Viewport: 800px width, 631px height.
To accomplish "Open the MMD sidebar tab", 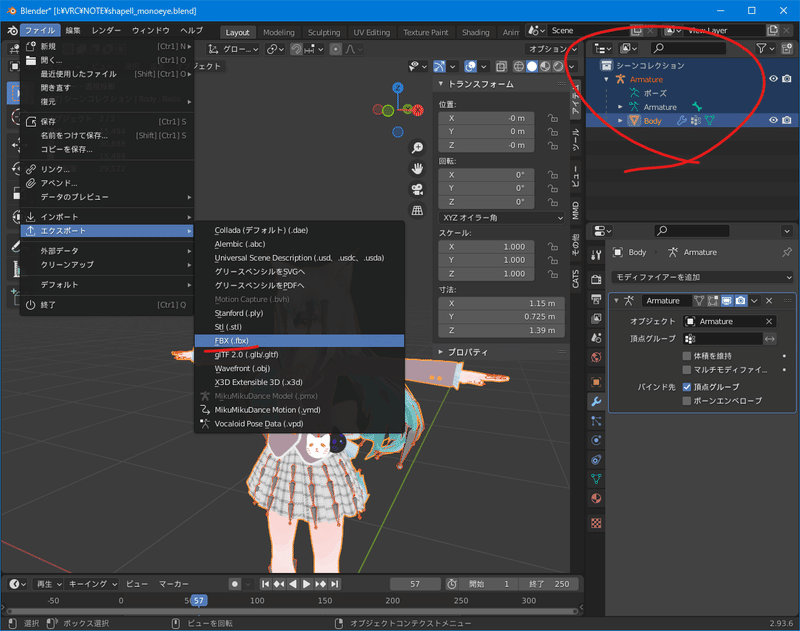I will pyautogui.click(x=576, y=210).
